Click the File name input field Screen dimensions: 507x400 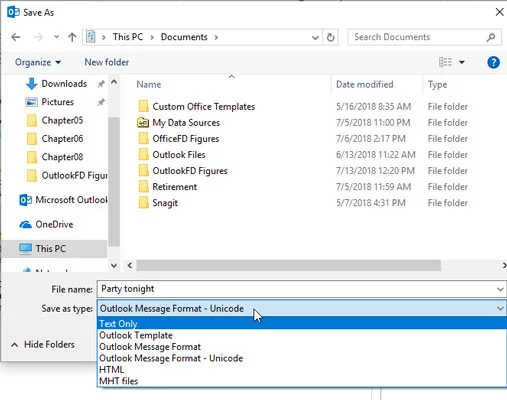[x=297, y=289]
